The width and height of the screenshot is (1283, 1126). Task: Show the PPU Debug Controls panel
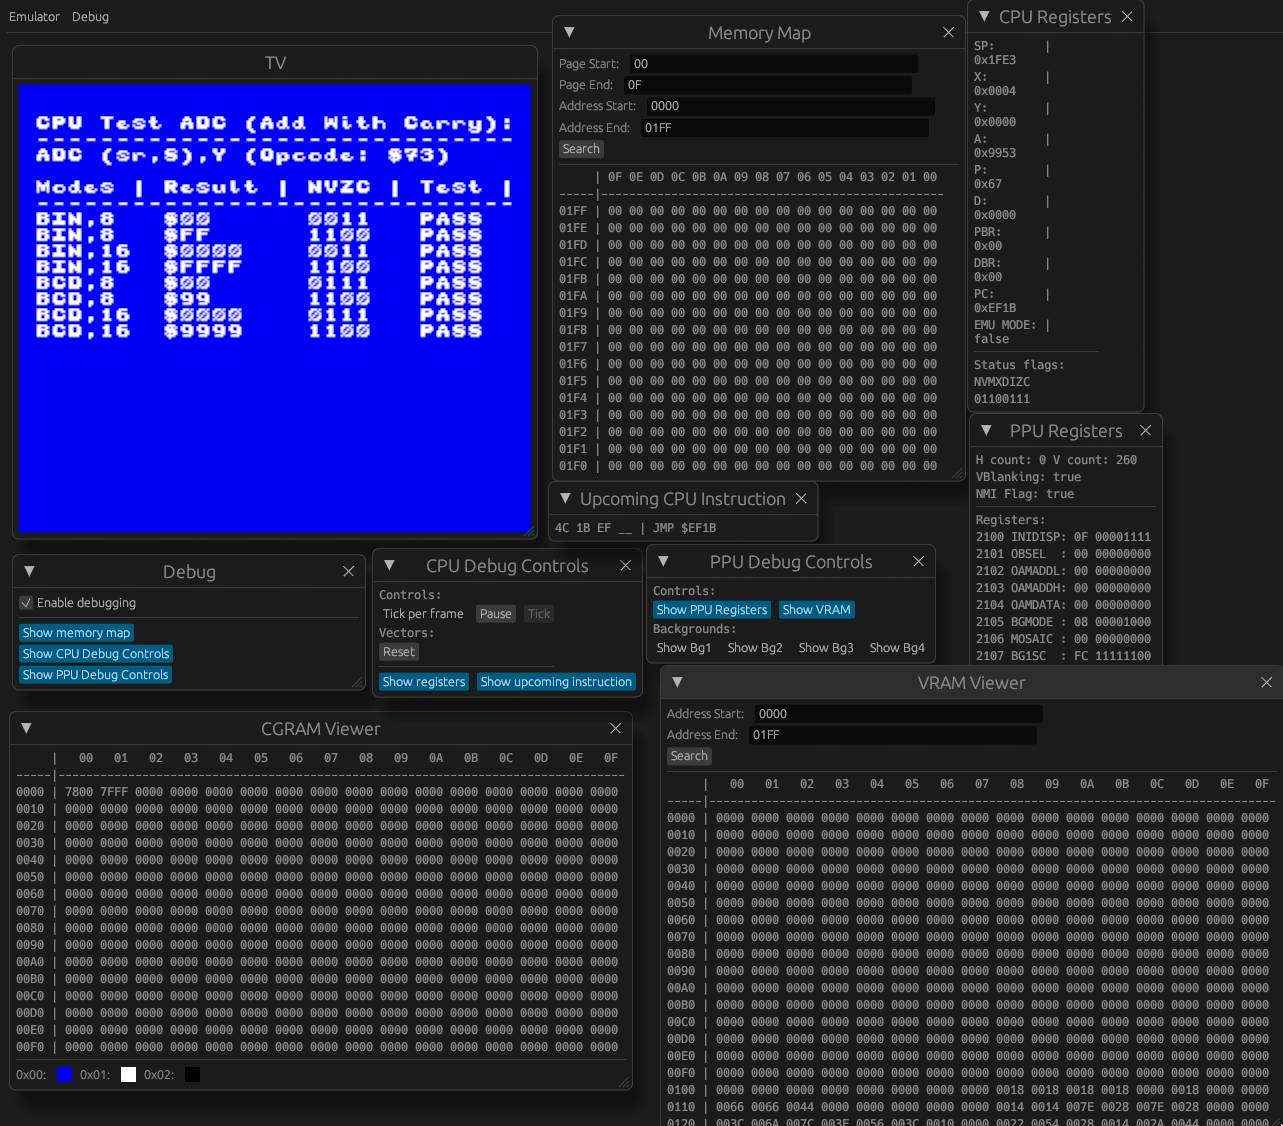pos(95,674)
